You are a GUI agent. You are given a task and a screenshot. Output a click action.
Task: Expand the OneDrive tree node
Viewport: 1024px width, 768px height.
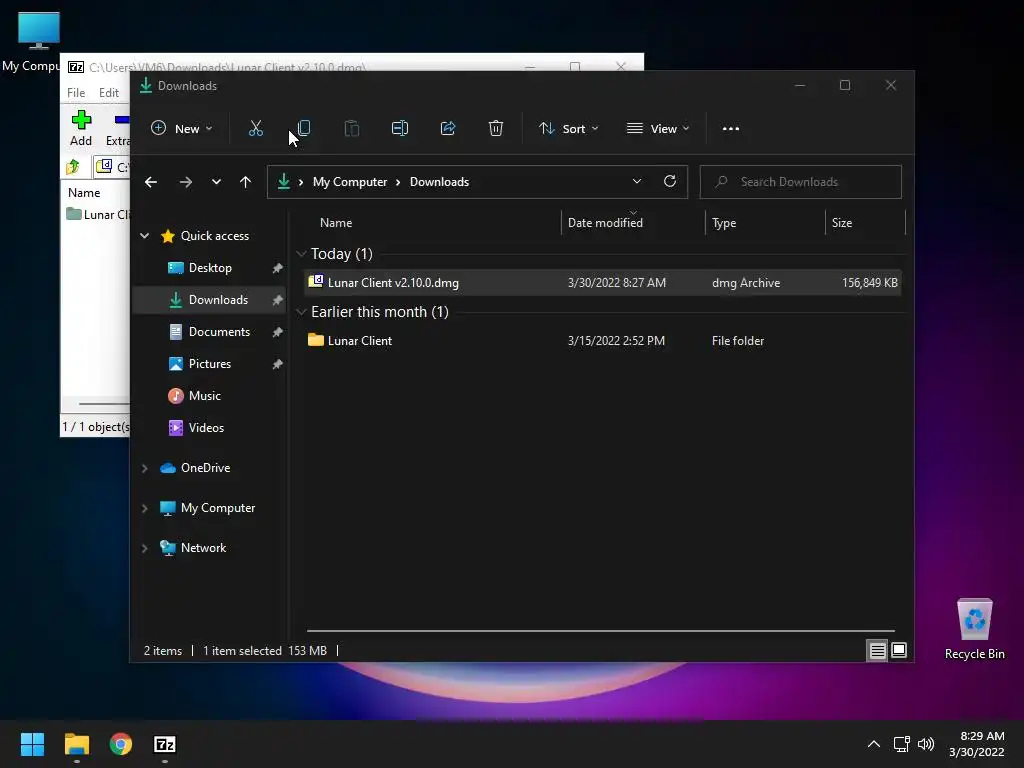coord(144,468)
